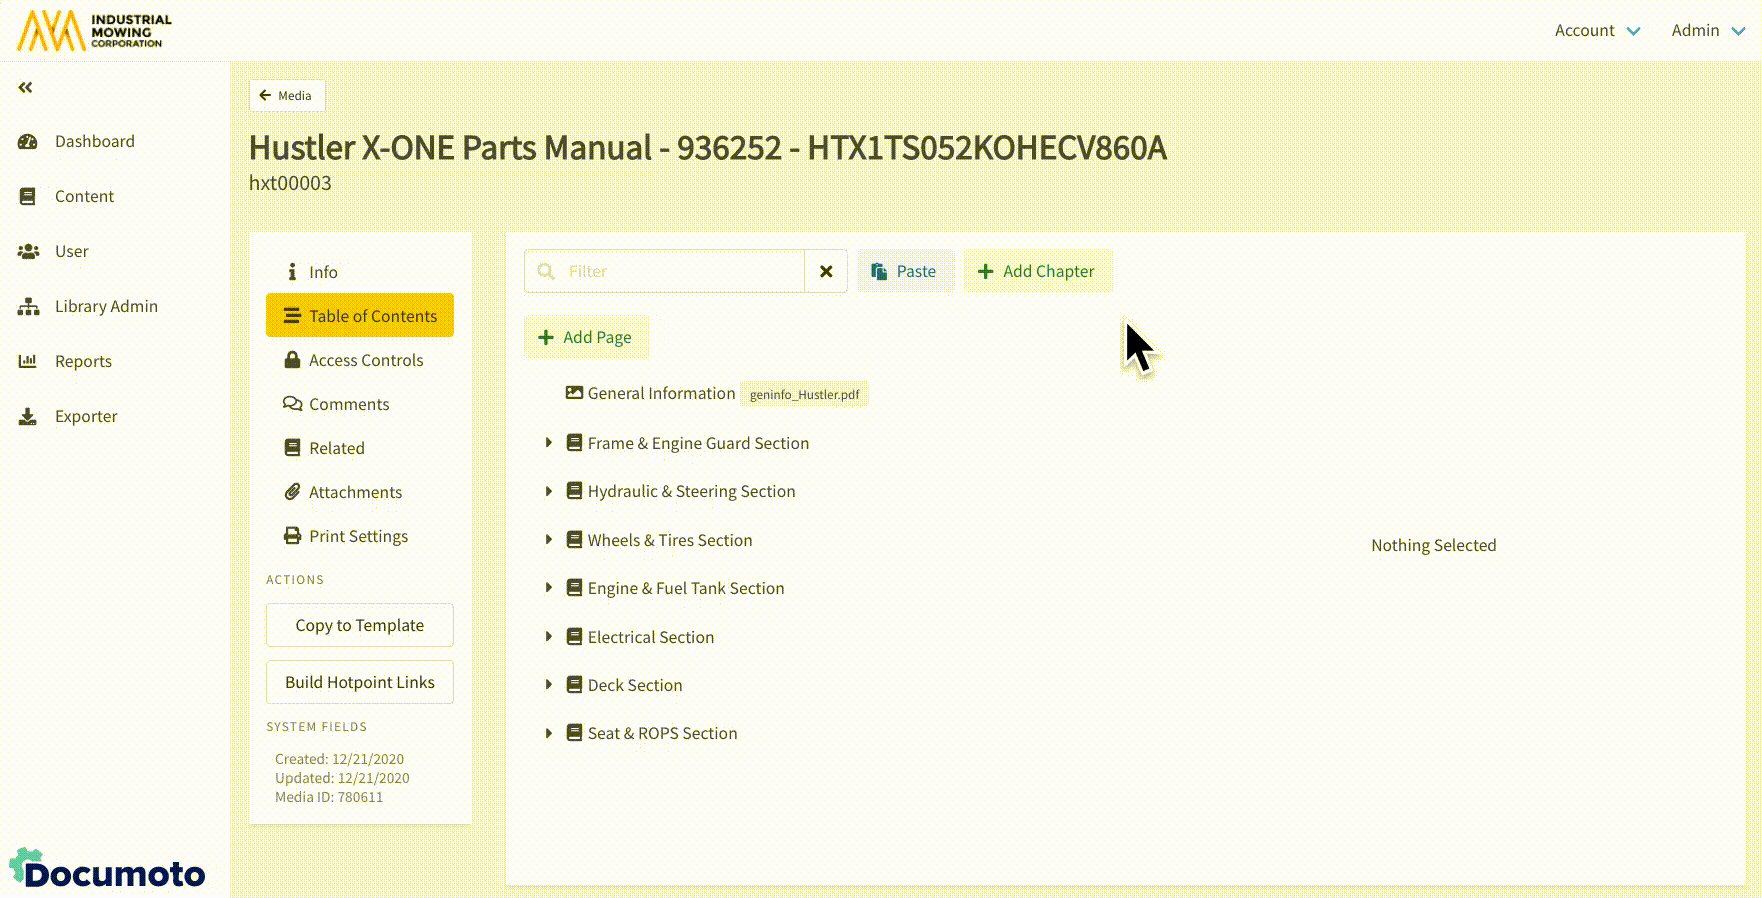
Task: Click the Print Settings printer icon
Action: (292, 536)
